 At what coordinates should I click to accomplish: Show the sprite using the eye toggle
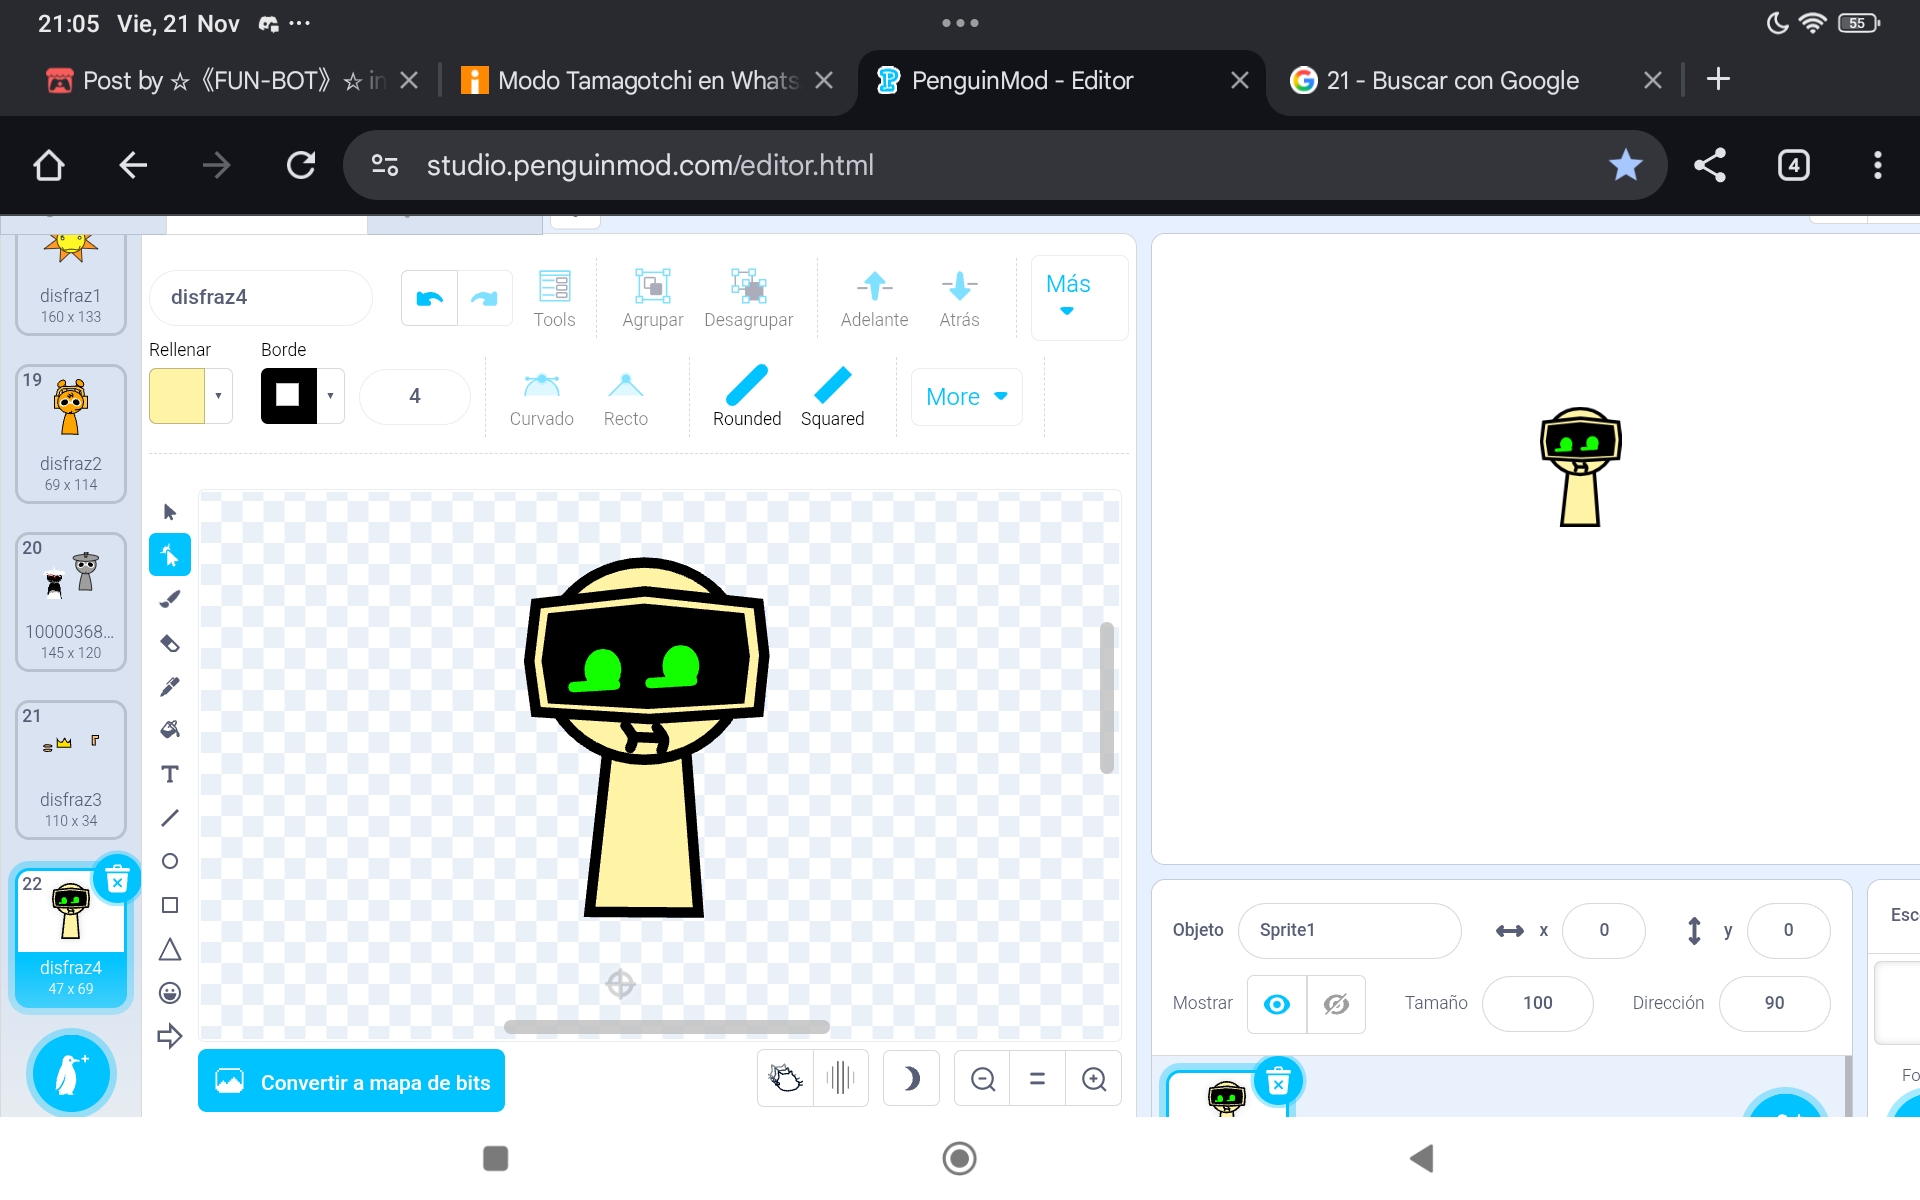click(1277, 1004)
